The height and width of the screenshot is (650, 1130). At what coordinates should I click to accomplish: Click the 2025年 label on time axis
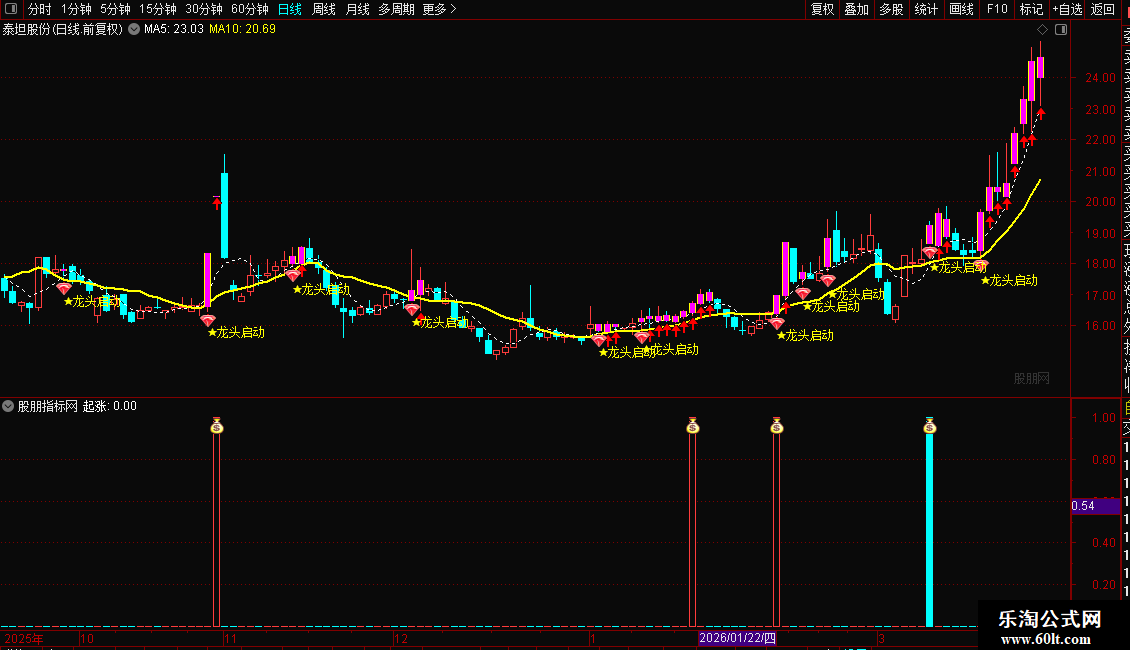(x=24, y=638)
